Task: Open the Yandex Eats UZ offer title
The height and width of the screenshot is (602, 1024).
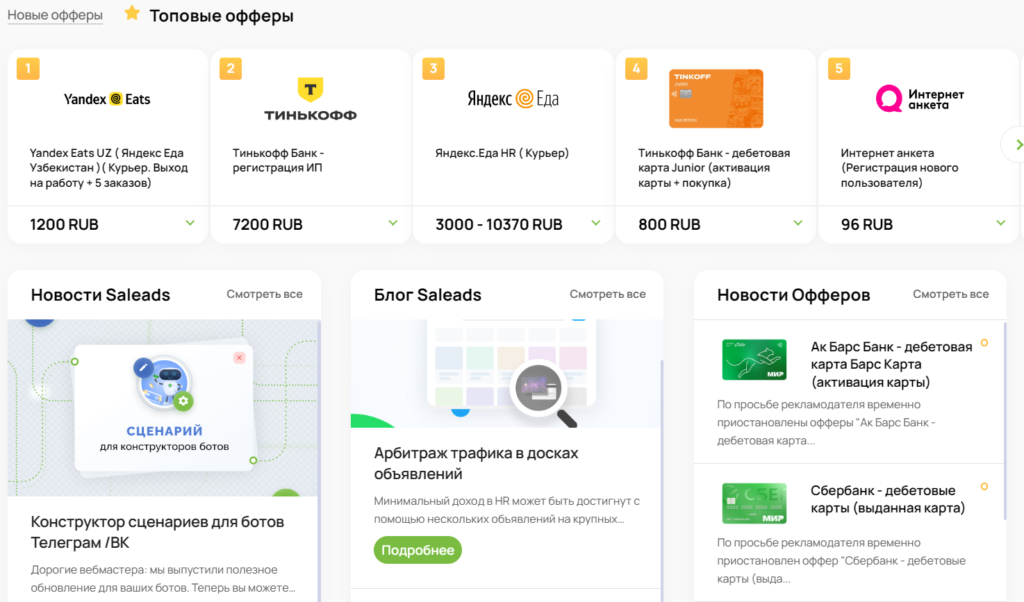Action: point(108,168)
